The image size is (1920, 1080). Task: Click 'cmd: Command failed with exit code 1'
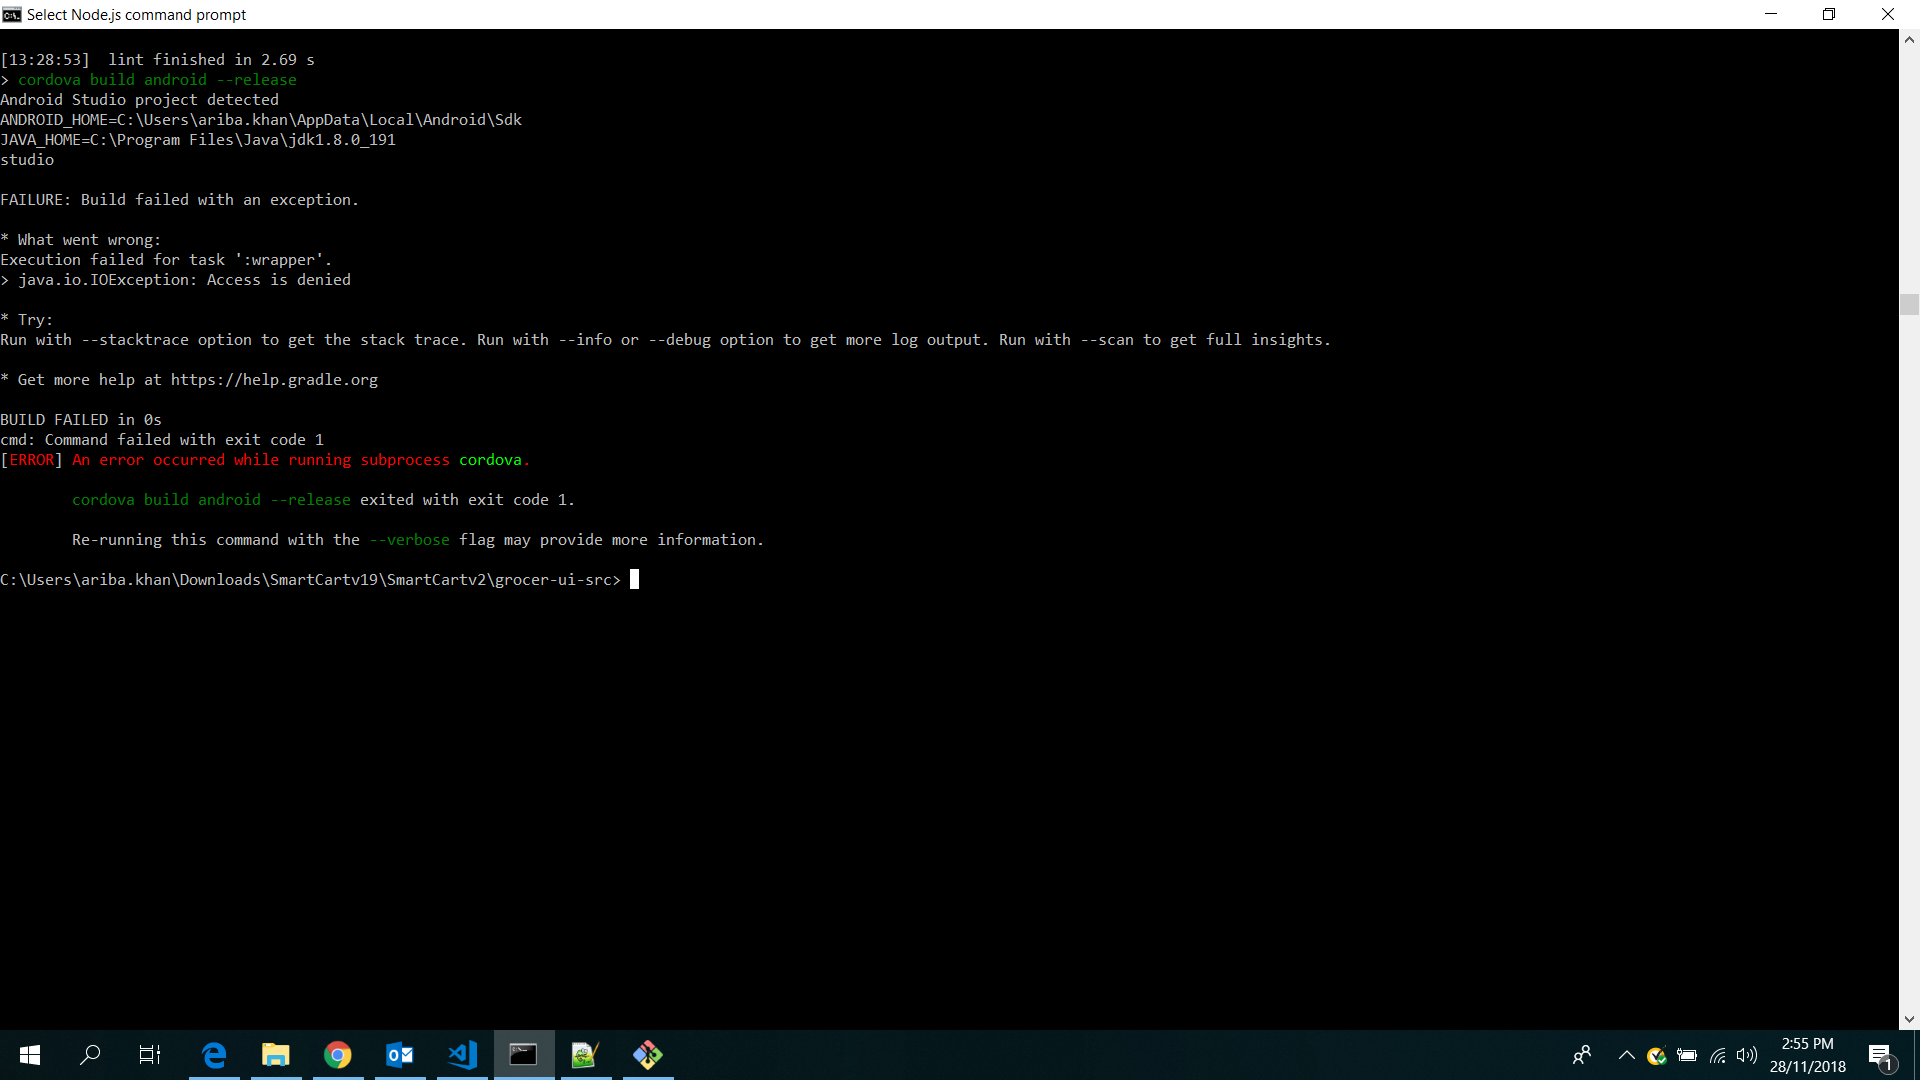coord(162,440)
